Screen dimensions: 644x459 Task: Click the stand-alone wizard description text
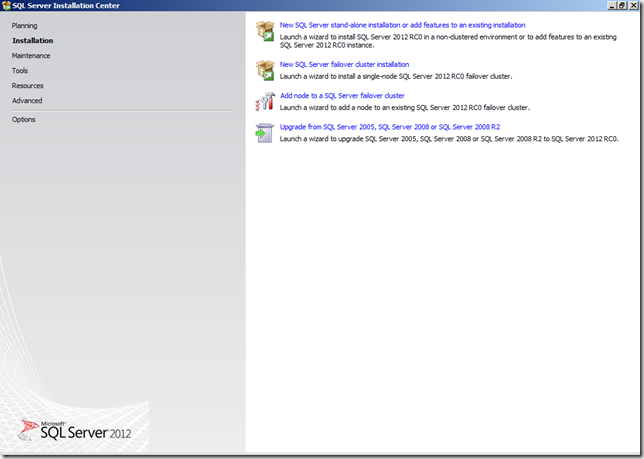[448, 41]
